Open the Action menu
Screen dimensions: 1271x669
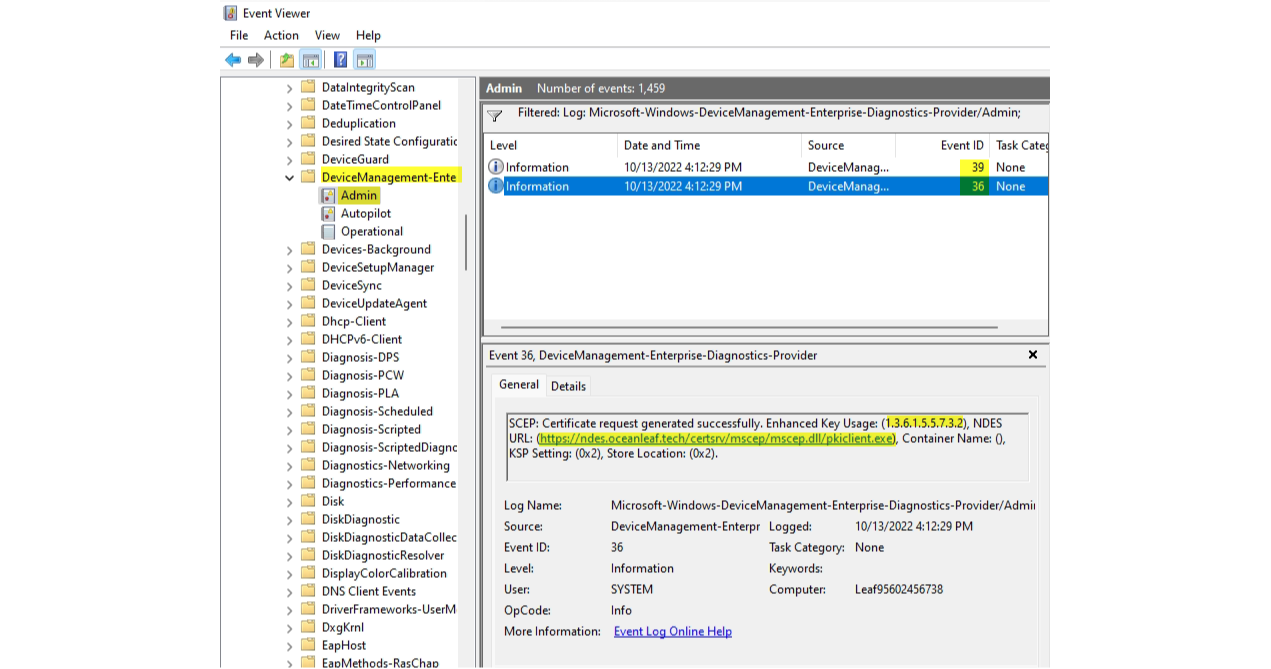tap(280, 35)
